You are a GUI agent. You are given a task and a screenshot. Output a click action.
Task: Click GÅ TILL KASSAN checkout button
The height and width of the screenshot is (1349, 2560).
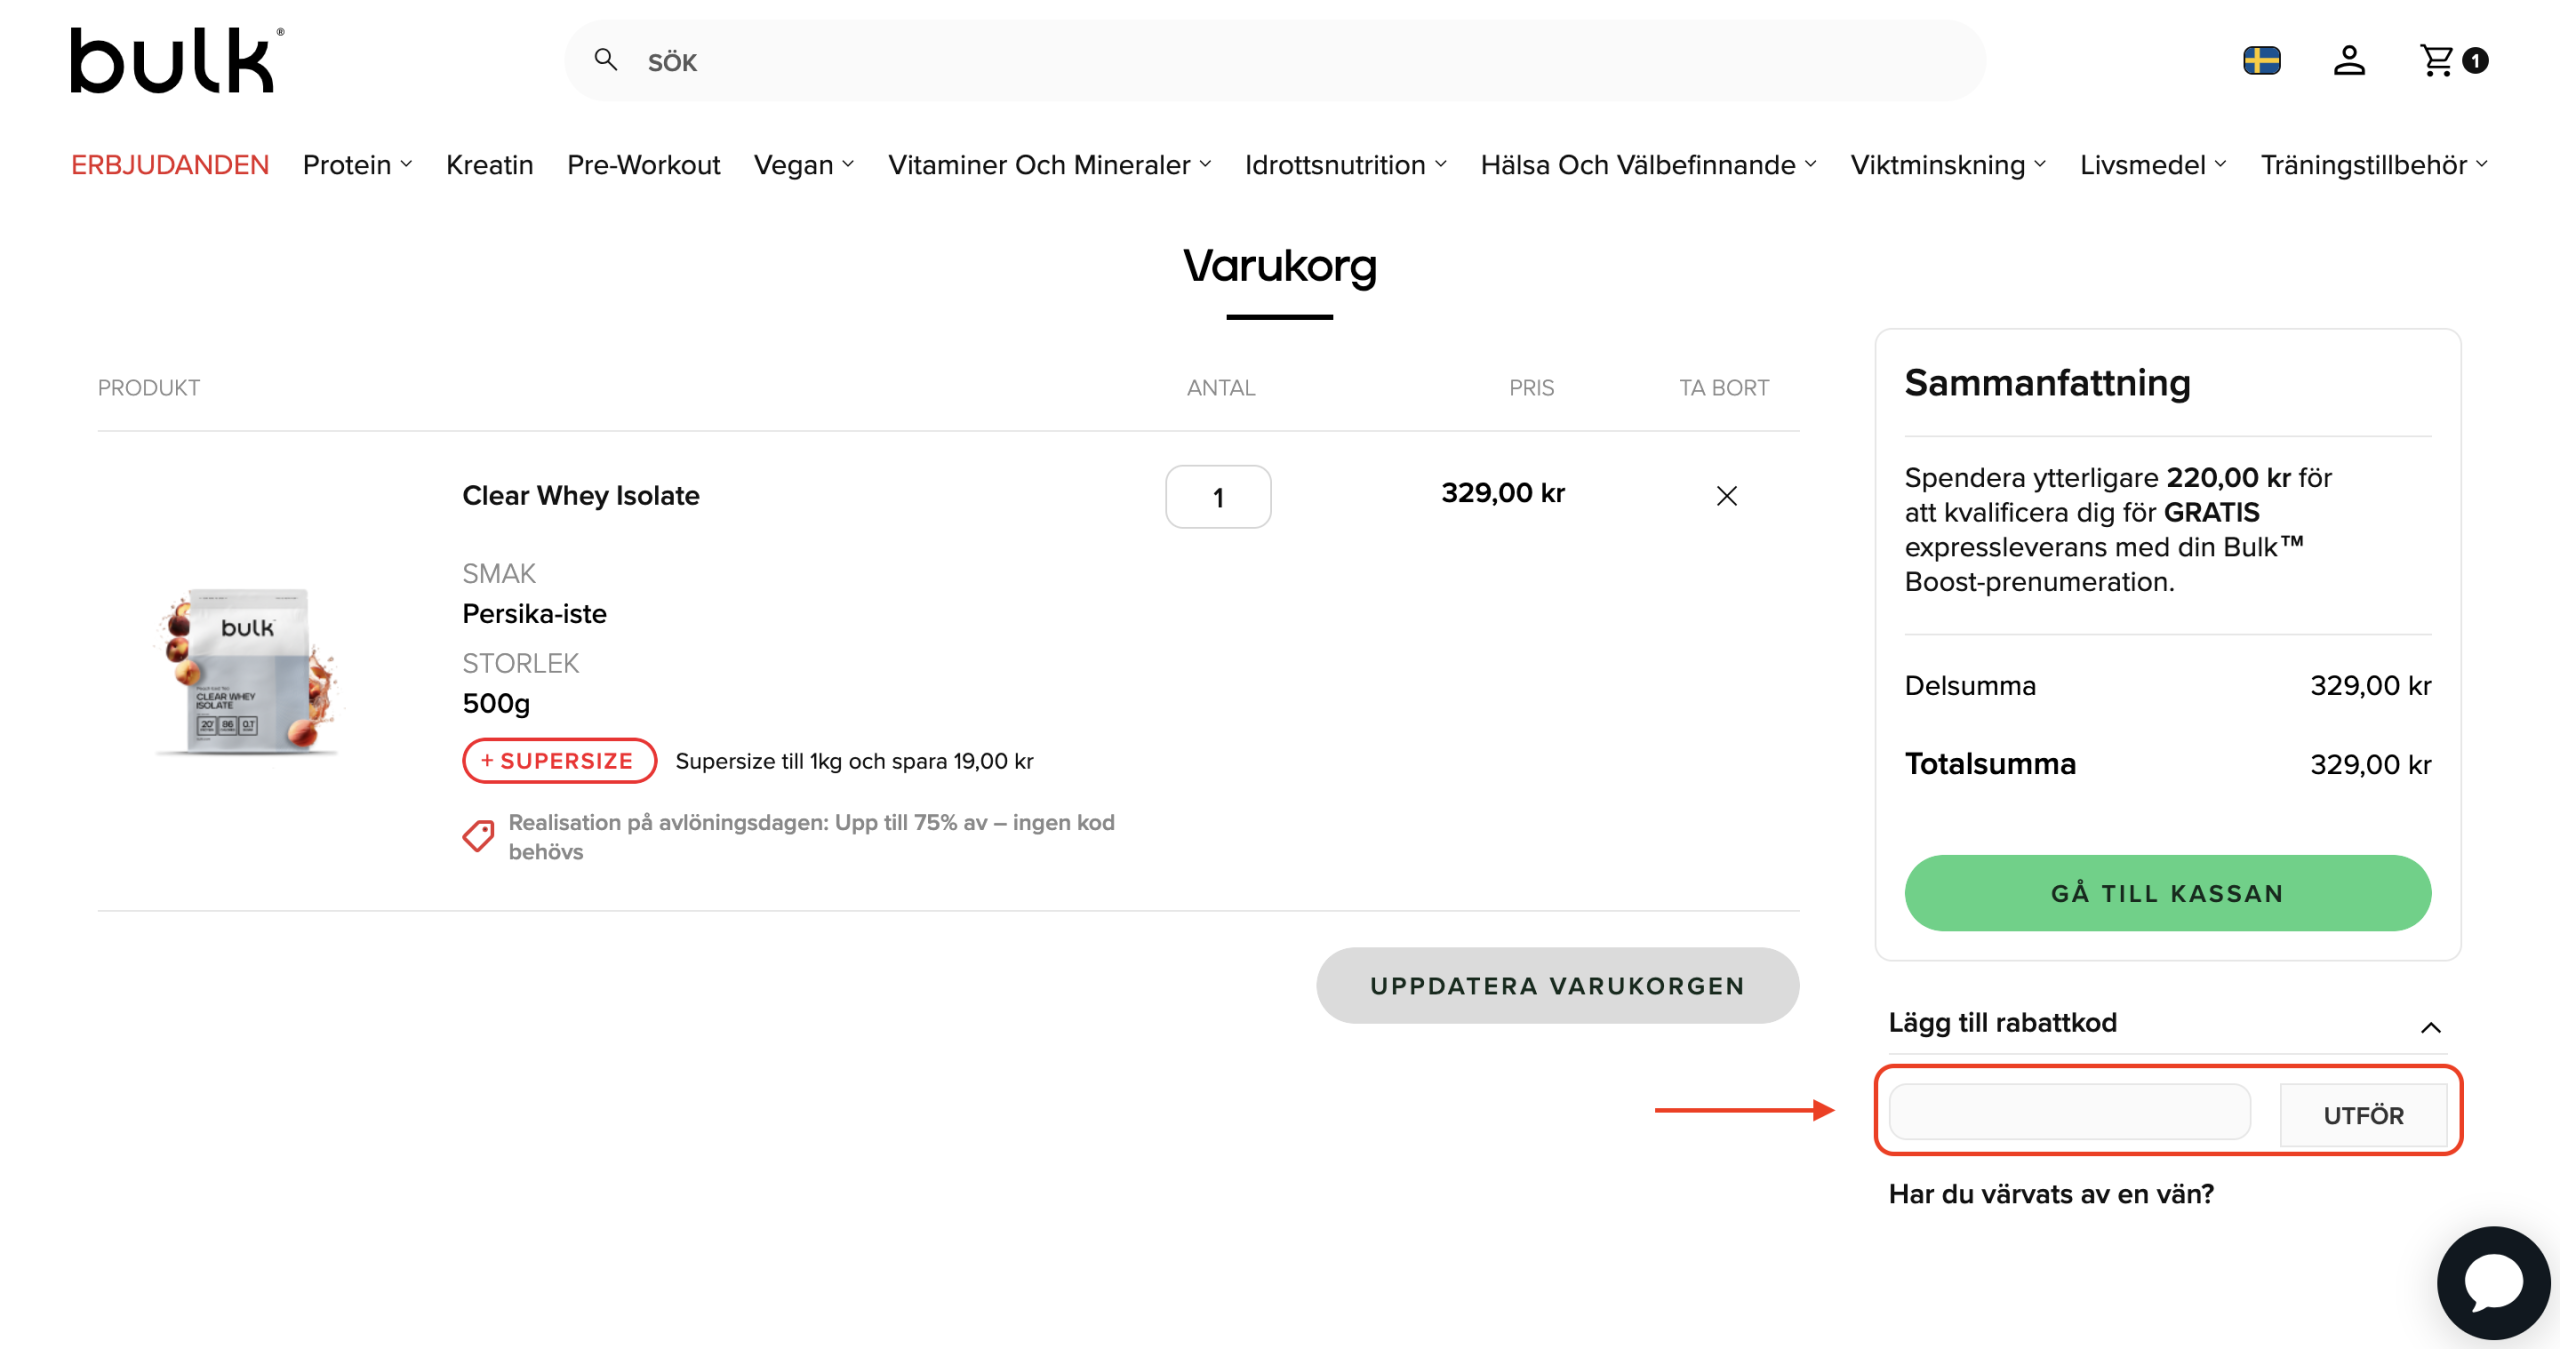pyautogui.click(x=2167, y=893)
